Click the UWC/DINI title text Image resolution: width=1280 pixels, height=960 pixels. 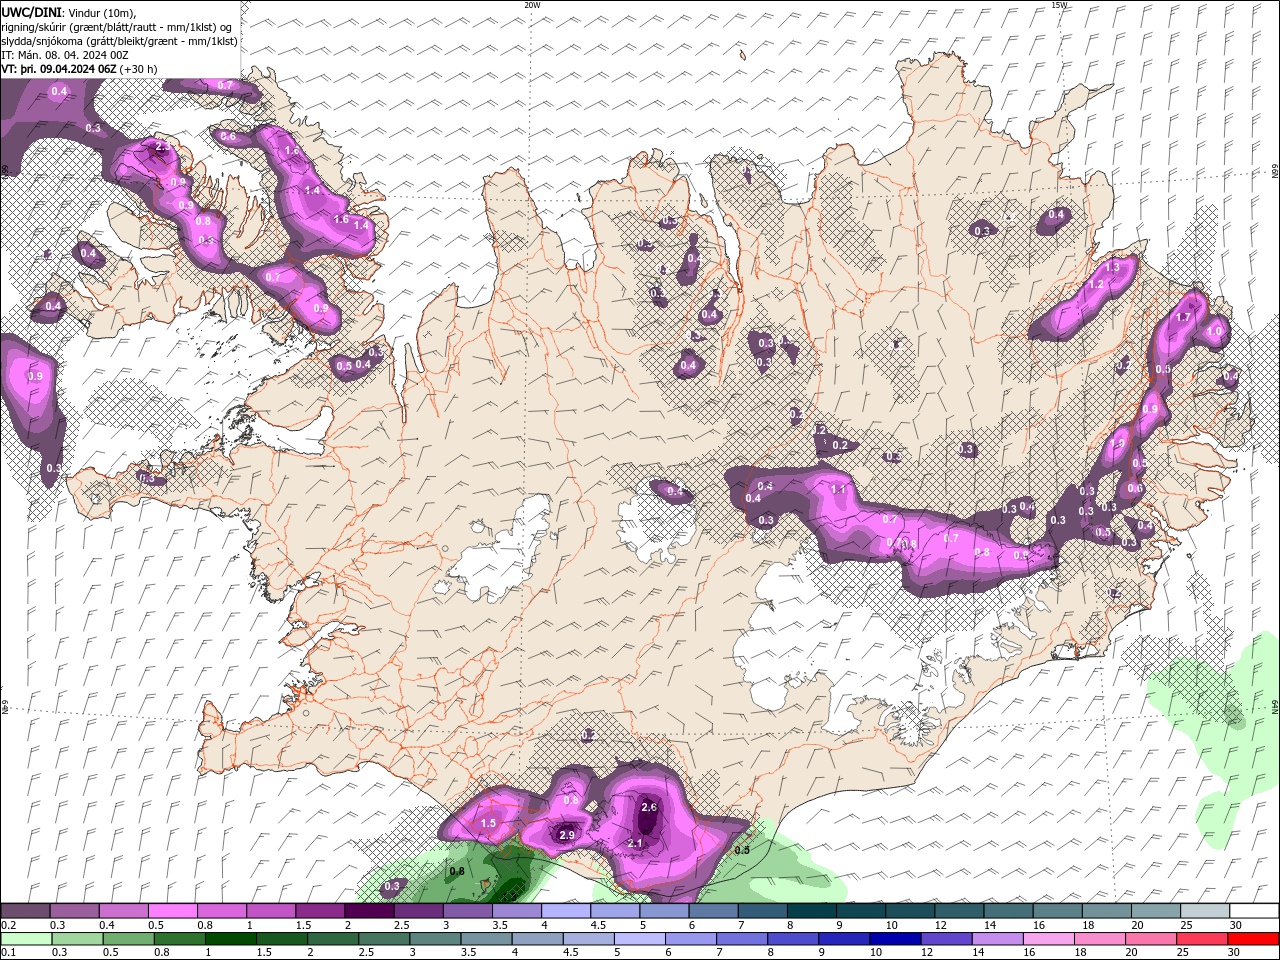(x=30, y=12)
